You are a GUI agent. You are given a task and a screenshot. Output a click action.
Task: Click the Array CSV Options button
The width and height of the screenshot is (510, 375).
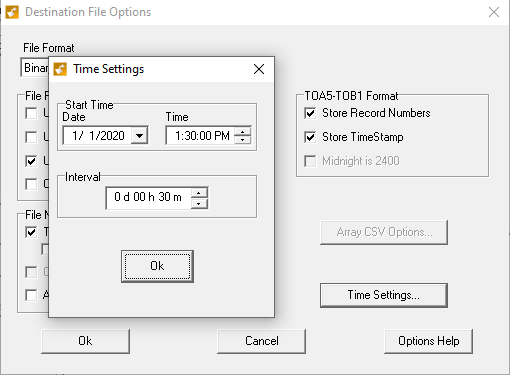pyautogui.click(x=384, y=232)
